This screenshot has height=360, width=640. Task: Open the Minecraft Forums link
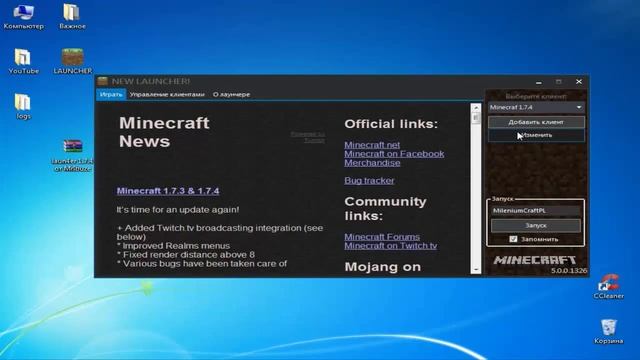pyautogui.click(x=382, y=237)
